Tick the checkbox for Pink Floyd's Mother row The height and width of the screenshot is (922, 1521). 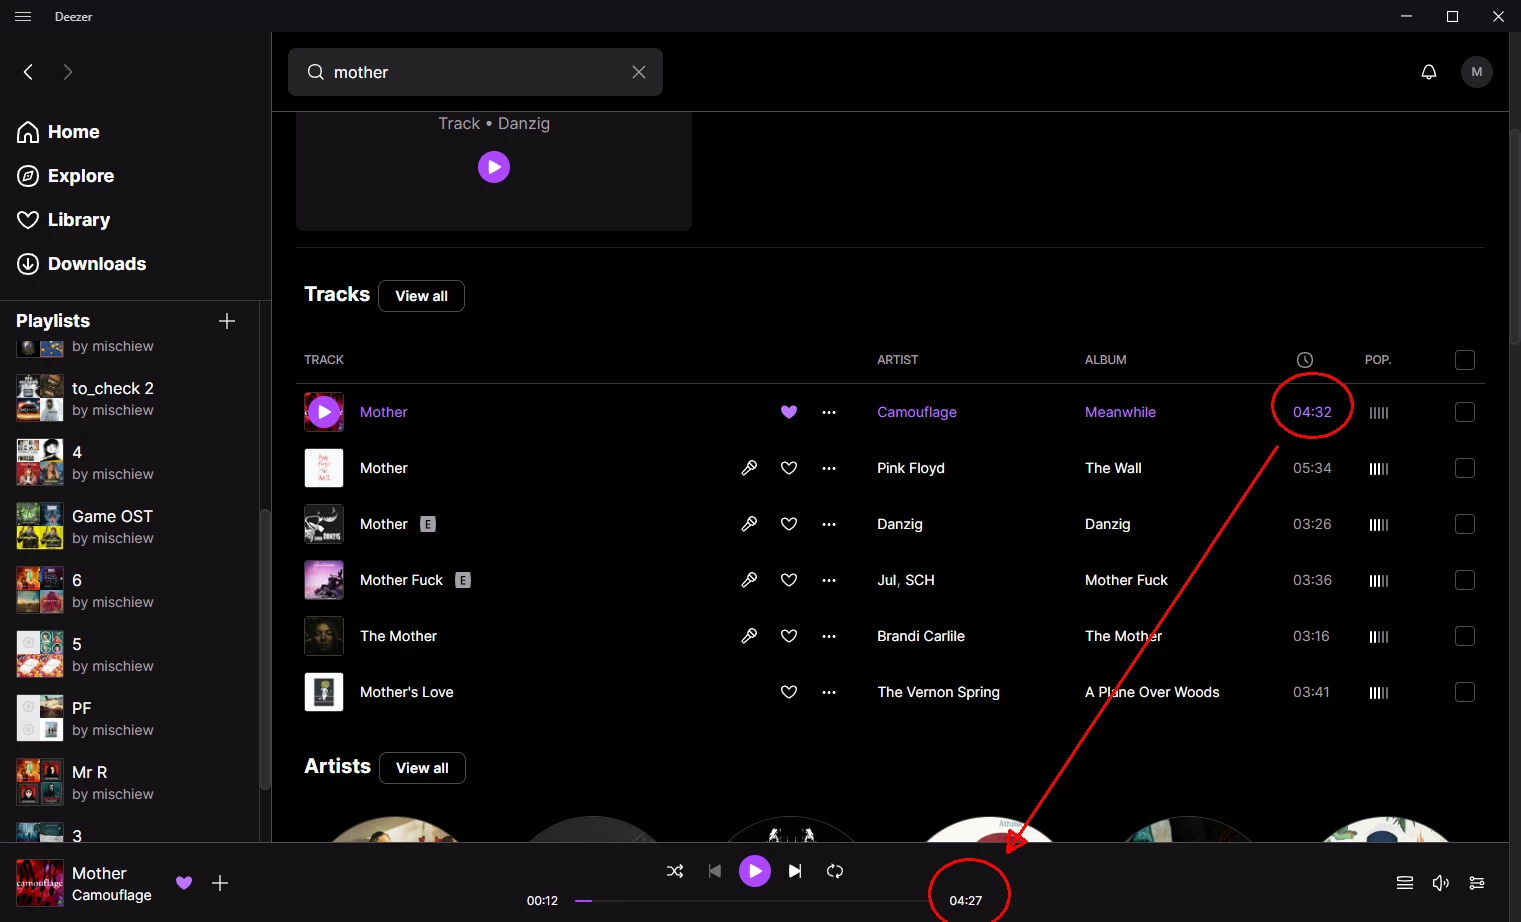[1465, 468]
